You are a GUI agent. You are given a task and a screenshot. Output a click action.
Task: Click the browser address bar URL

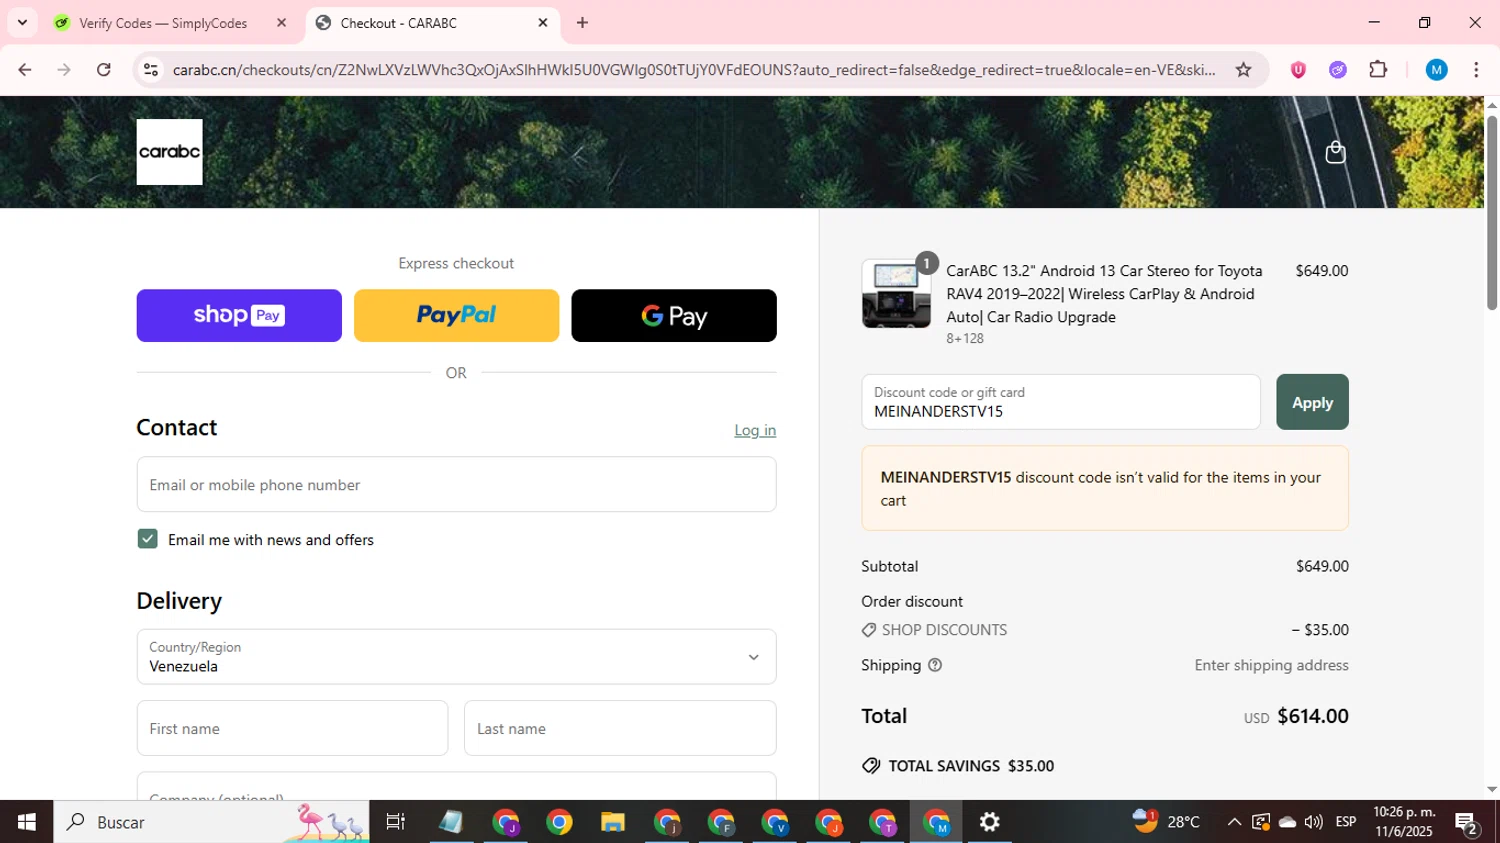tap(694, 70)
